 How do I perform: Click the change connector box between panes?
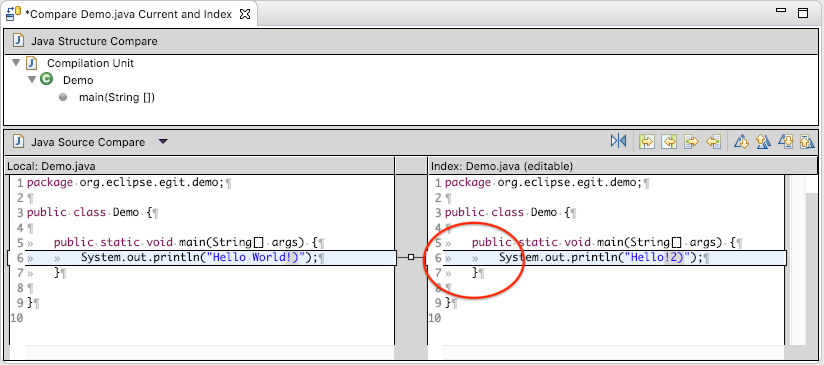[x=411, y=257]
